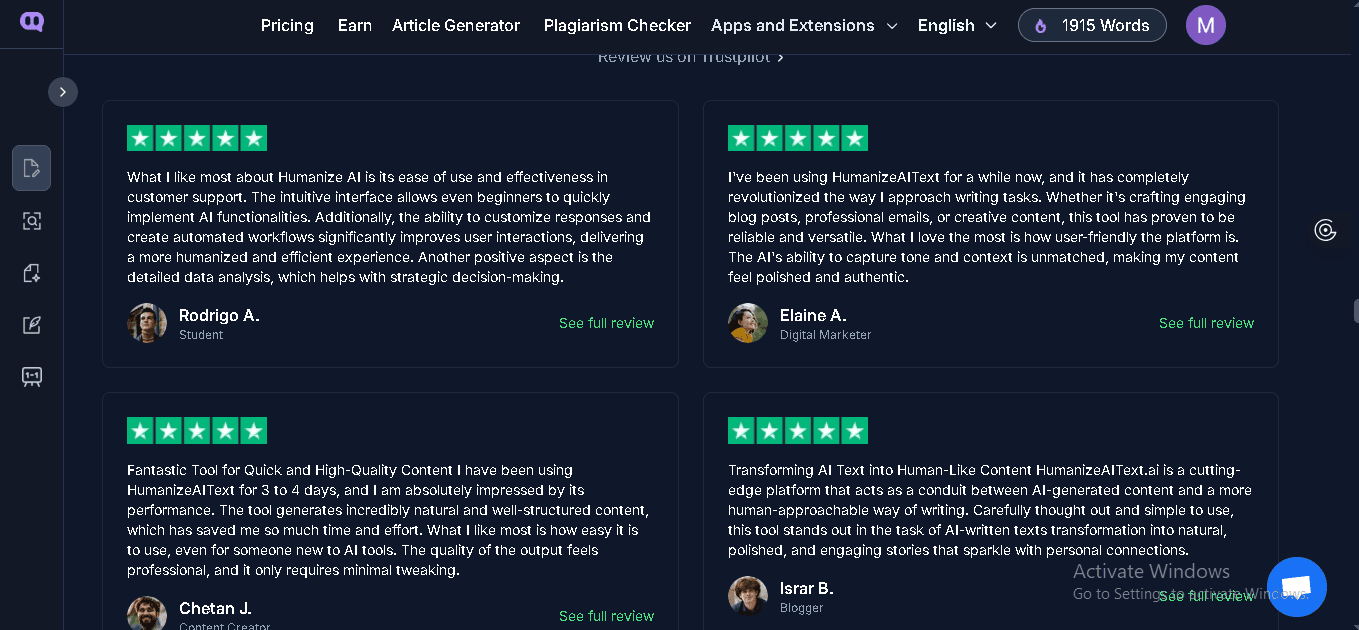Open the AI detector scan tool in sidebar
This screenshot has width=1359, height=630.
point(31,220)
